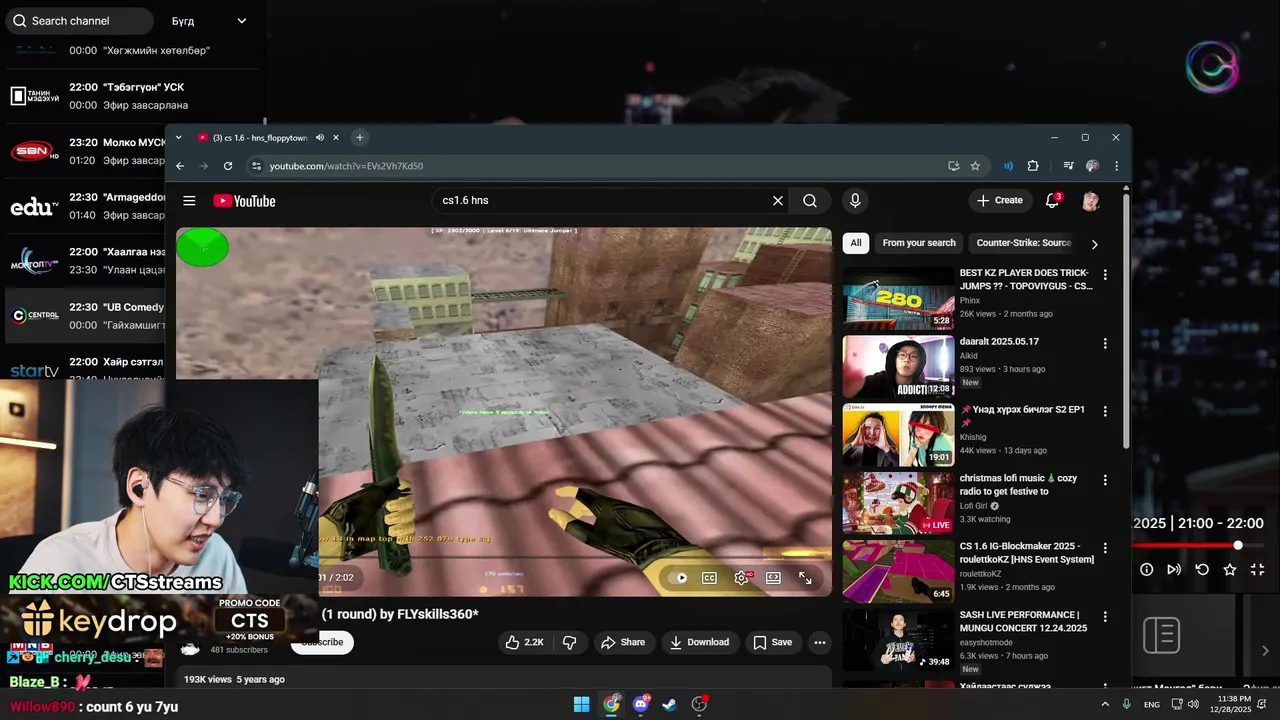
Task: Open options for daaralt 2025.05.17 video
Action: pos(1105,343)
